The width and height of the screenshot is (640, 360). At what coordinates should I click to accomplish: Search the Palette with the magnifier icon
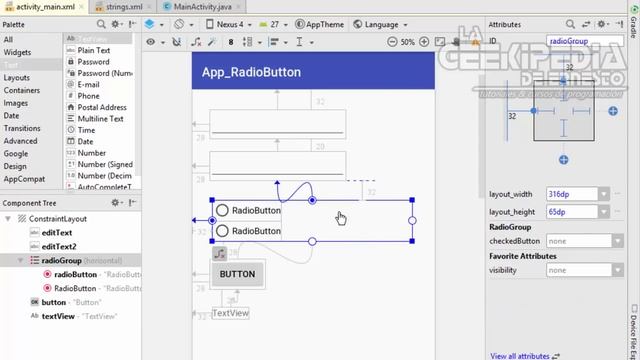click(x=101, y=24)
